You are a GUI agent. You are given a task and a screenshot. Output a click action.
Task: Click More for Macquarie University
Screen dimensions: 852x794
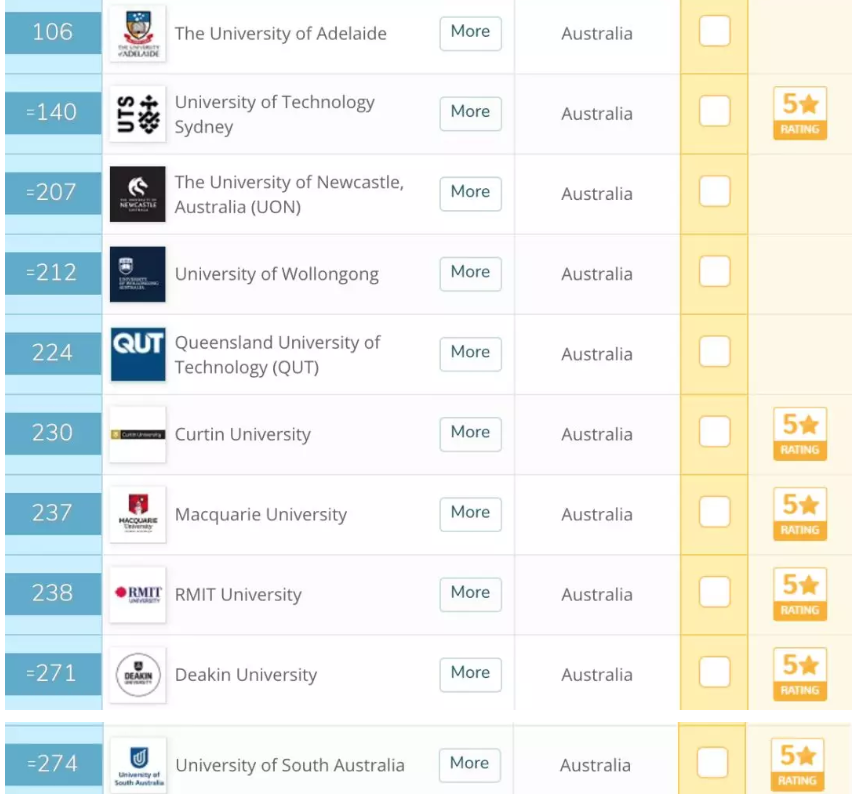point(471,515)
